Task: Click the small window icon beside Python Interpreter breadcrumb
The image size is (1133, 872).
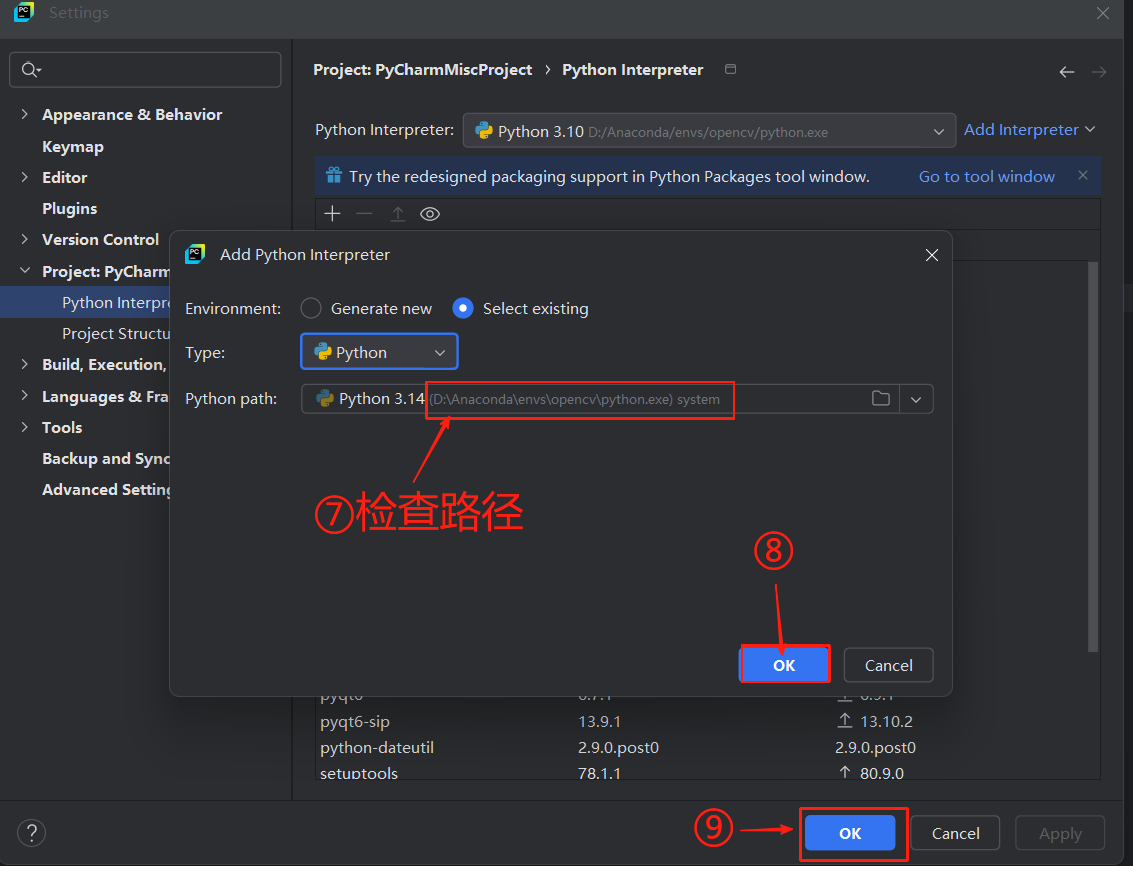Action: [731, 69]
